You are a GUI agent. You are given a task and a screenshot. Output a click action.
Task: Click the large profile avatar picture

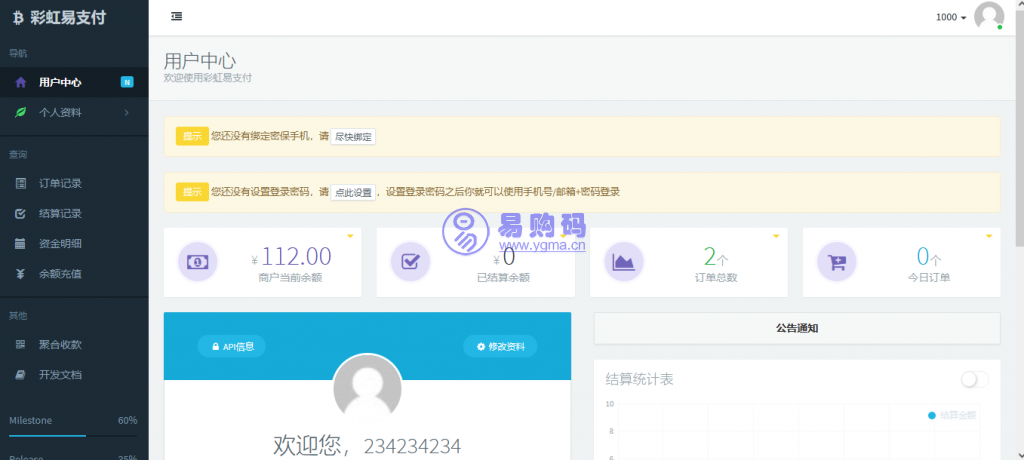pos(367,388)
